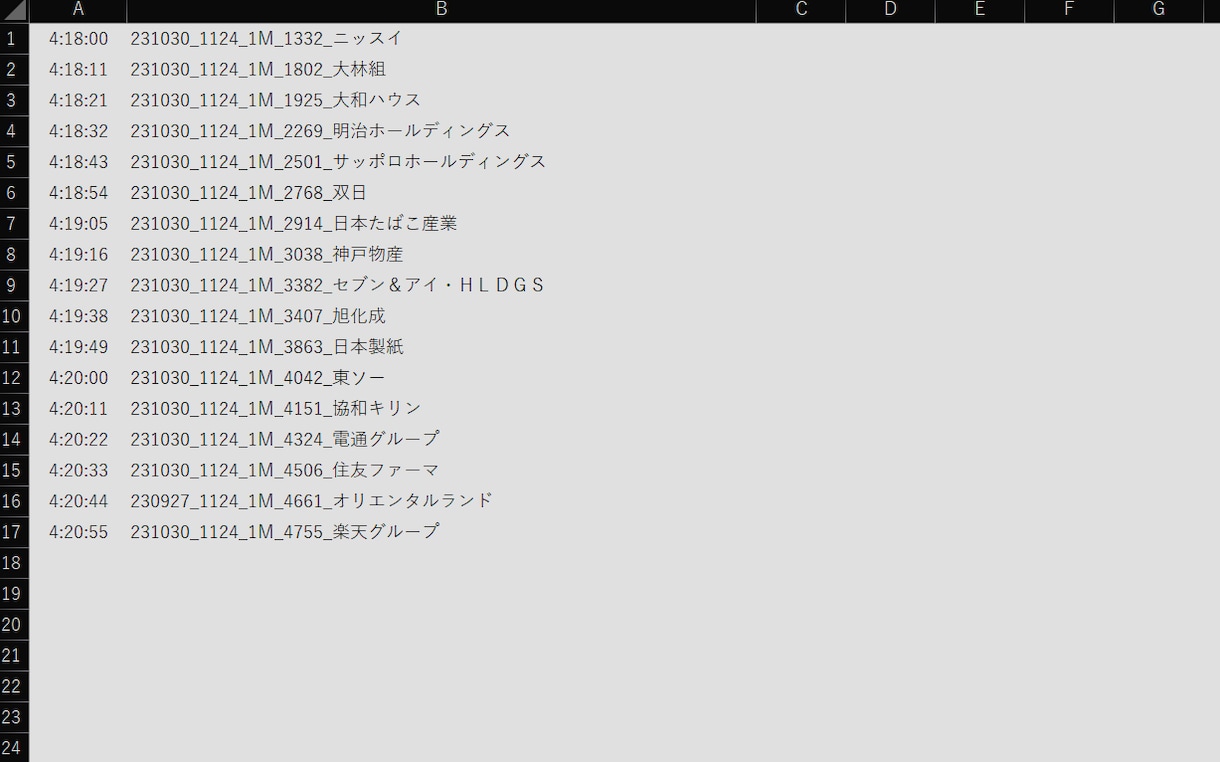This screenshot has height=762, width=1220.
Task: Select cell 231030_1124_1M_2501_サッポロホールディングス
Action: (x=442, y=162)
